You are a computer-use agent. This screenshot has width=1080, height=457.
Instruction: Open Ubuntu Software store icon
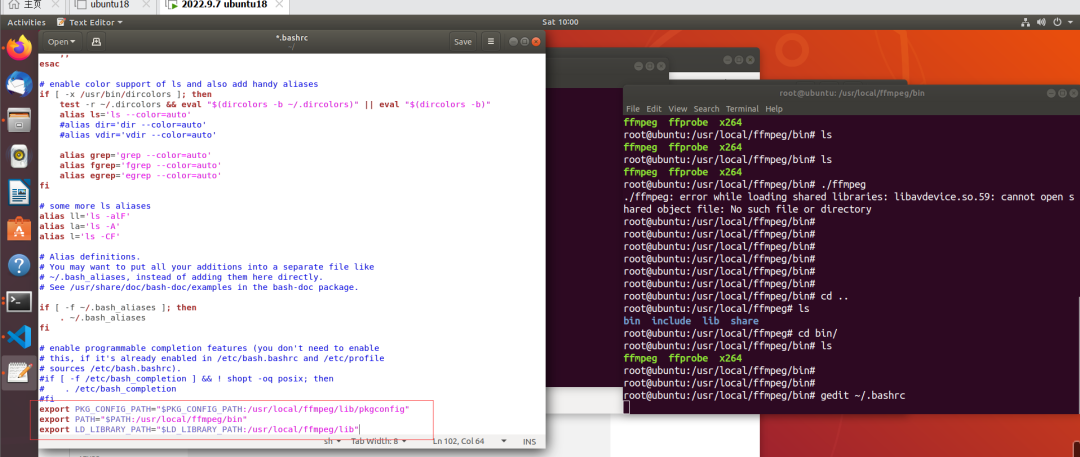point(18,229)
